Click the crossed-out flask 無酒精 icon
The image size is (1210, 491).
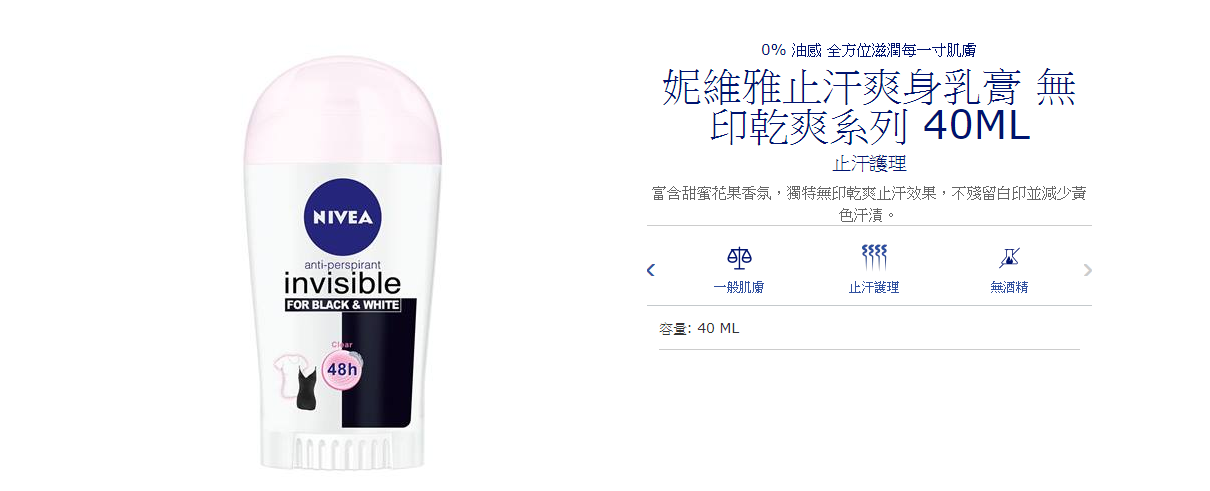tap(1009, 259)
